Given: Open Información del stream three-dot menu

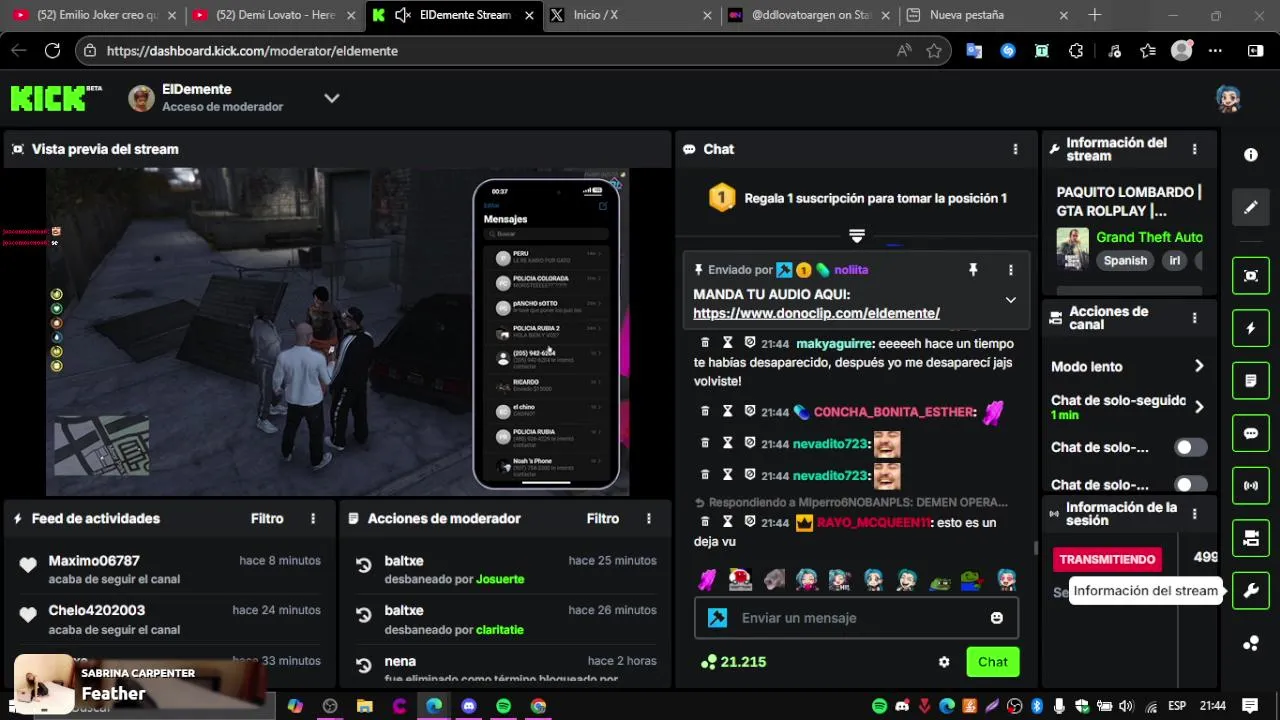Looking at the screenshot, I should coord(1194,149).
